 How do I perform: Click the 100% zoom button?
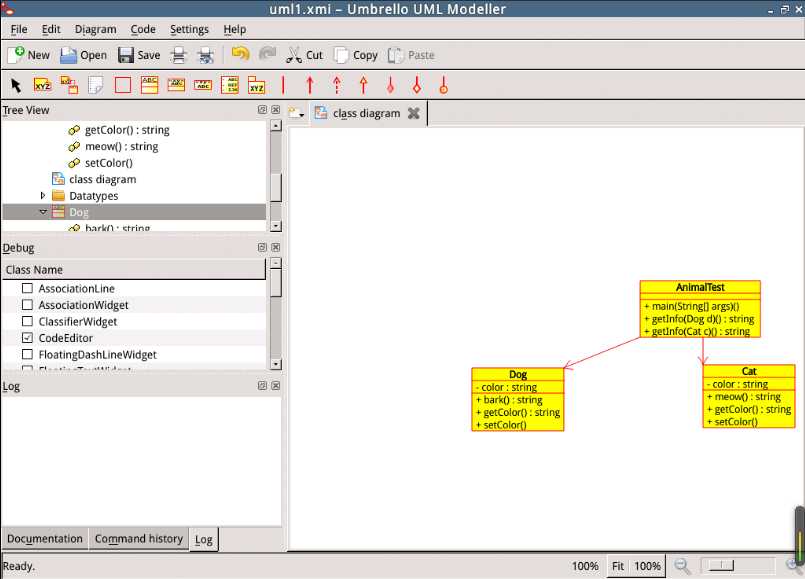pos(647,566)
